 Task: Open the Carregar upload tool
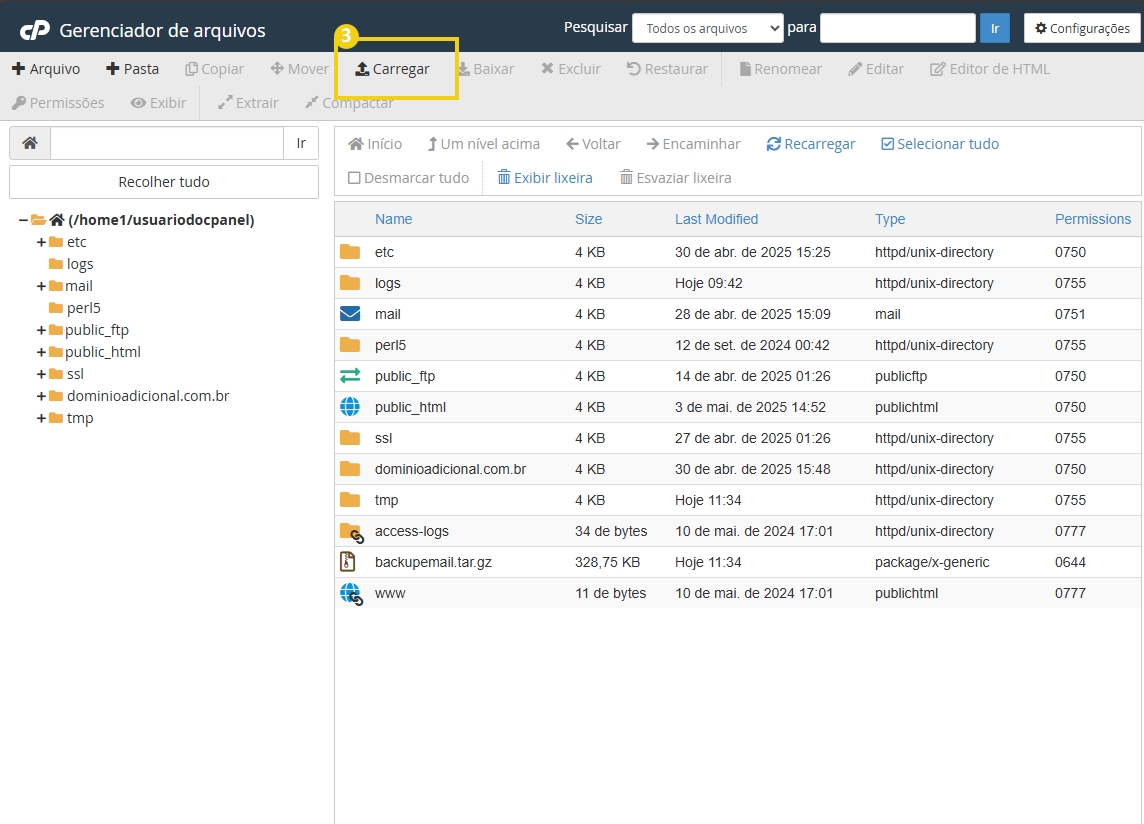(x=392, y=69)
